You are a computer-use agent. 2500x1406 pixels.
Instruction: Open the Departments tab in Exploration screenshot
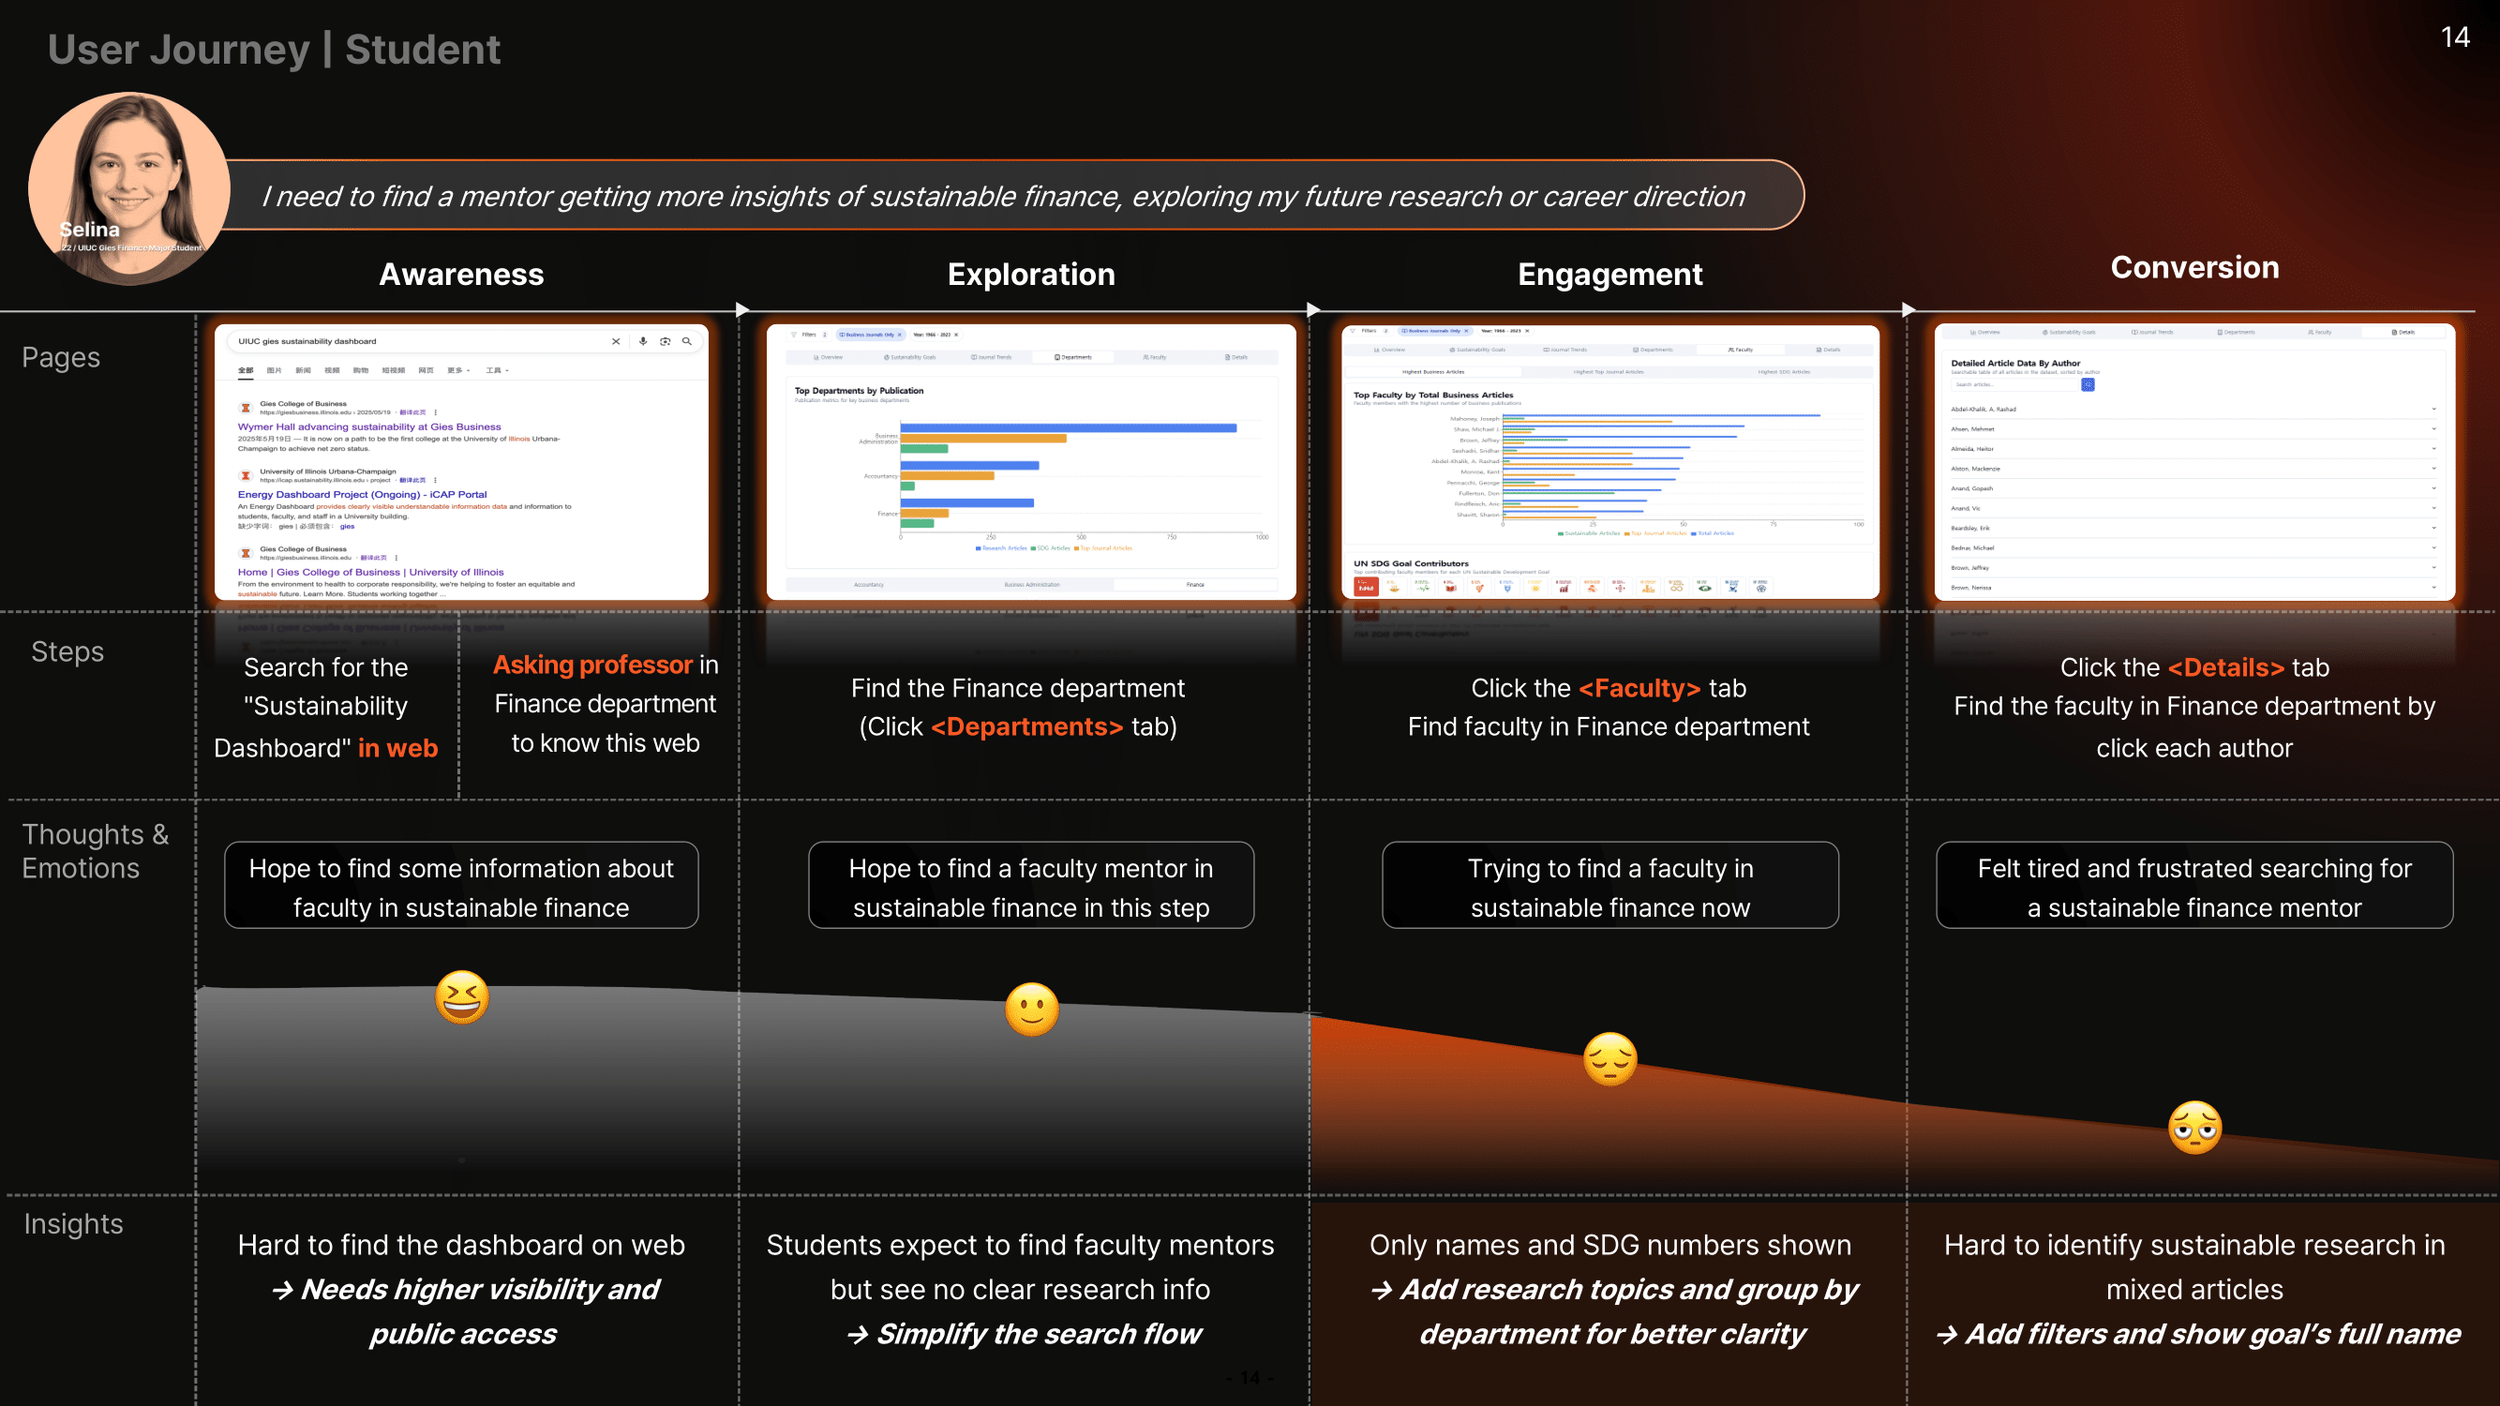pyautogui.click(x=1073, y=357)
